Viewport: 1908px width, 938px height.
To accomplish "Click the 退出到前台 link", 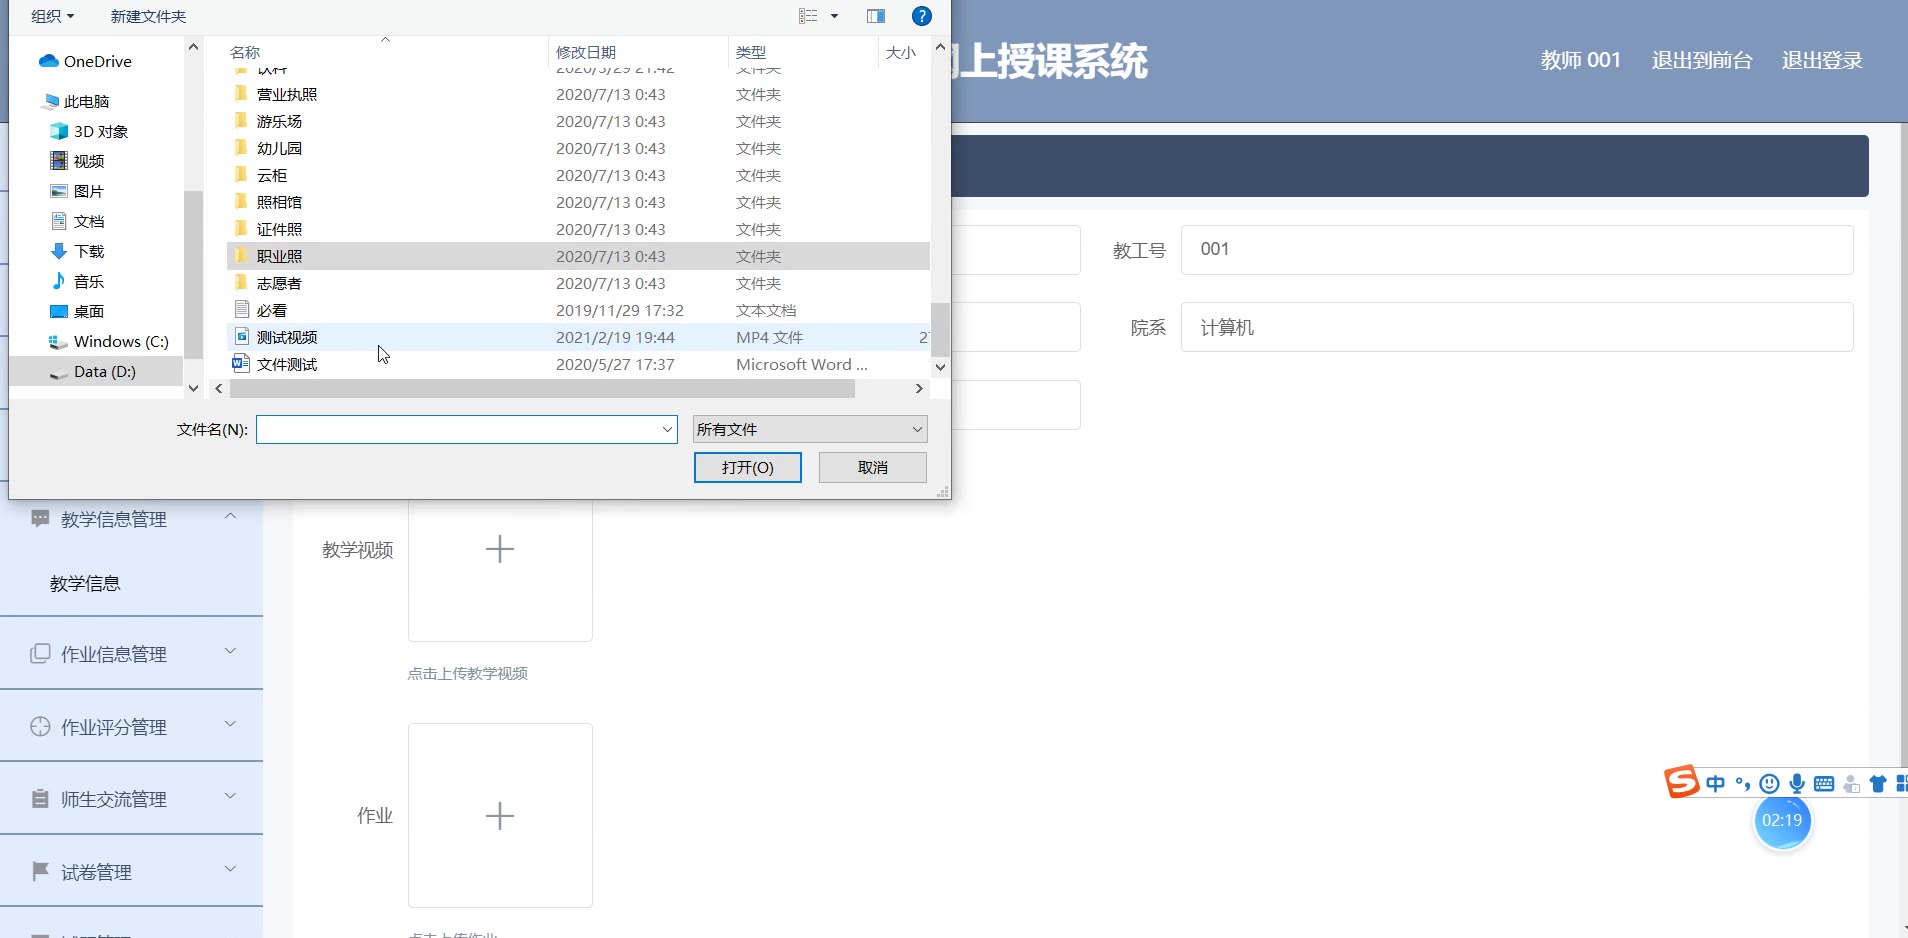I will coord(1702,60).
